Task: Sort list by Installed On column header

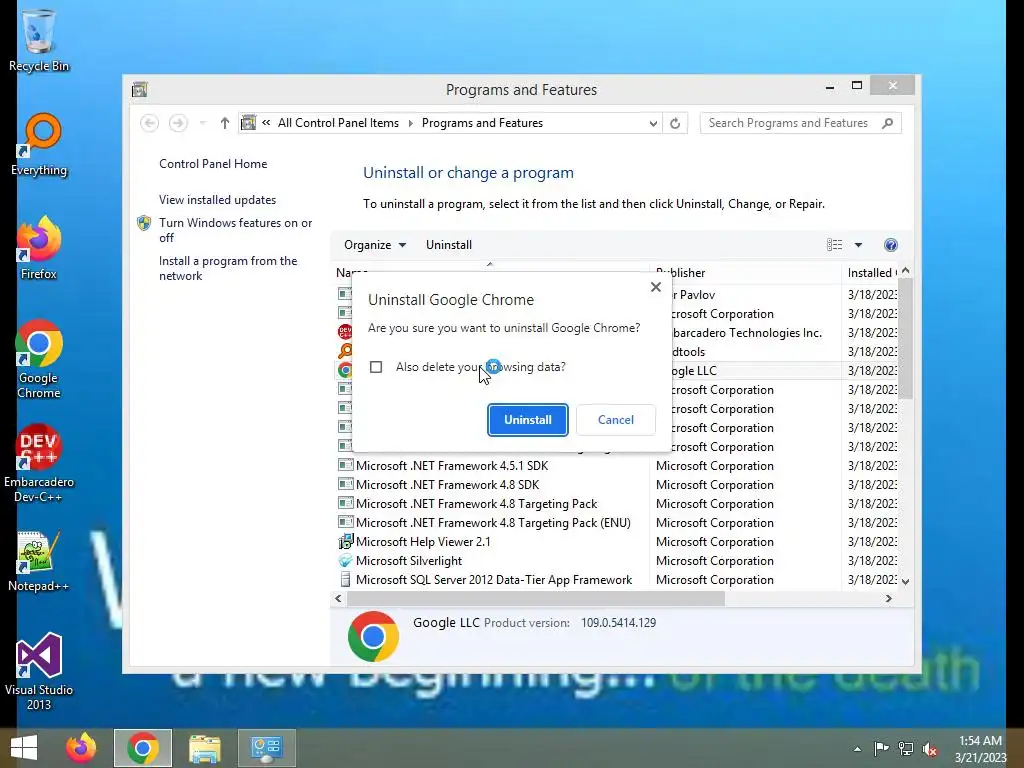Action: [871, 272]
